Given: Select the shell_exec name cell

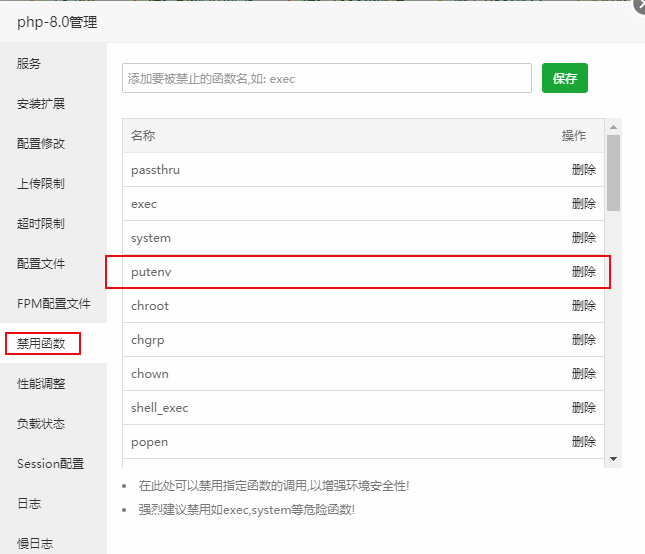Looking at the screenshot, I should pos(160,408).
